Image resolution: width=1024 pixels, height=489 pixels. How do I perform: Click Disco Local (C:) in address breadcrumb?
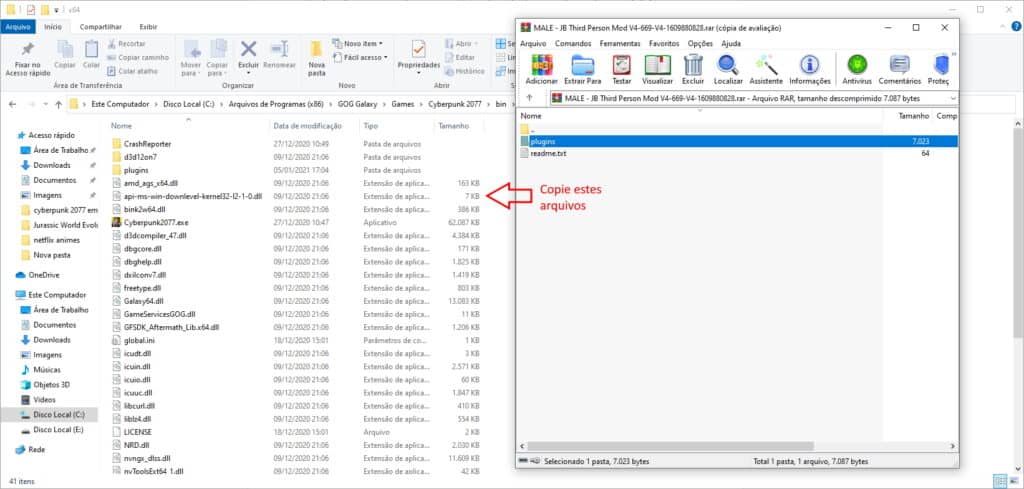point(189,104)
